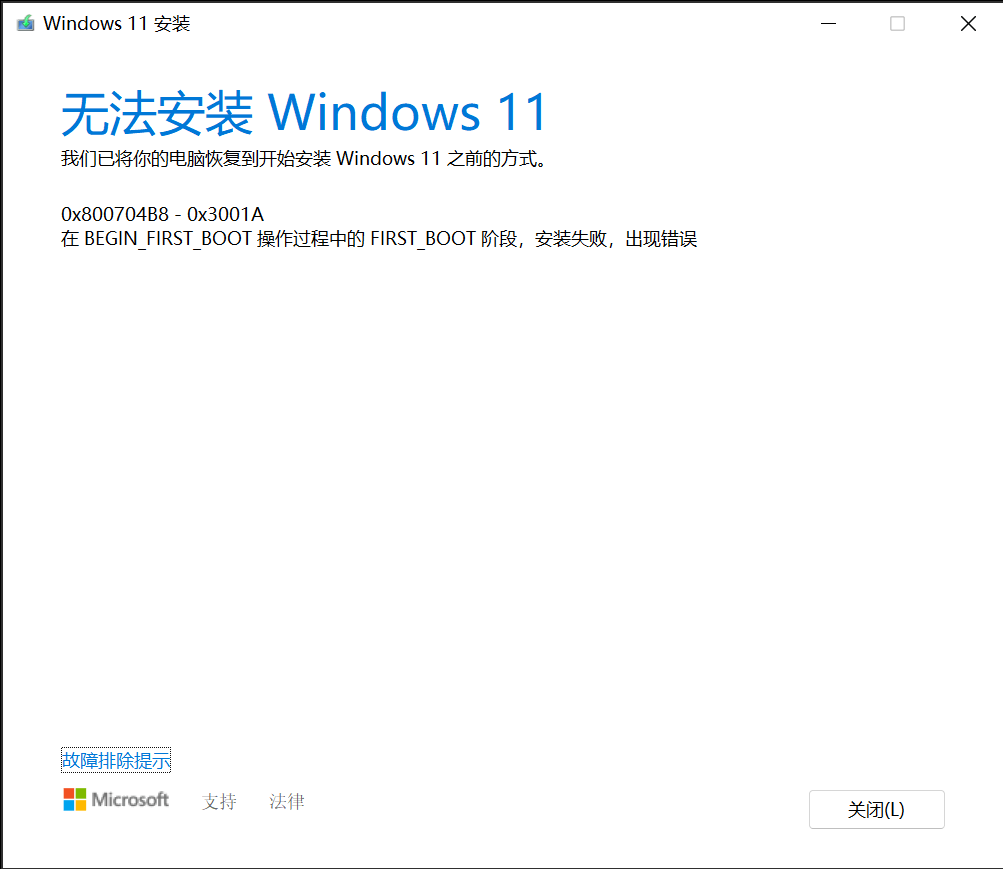This screenshot has width=1003, height=869.
Task: Click the 无法安装 Windows 11 heading
Action: tap(304, 113)
